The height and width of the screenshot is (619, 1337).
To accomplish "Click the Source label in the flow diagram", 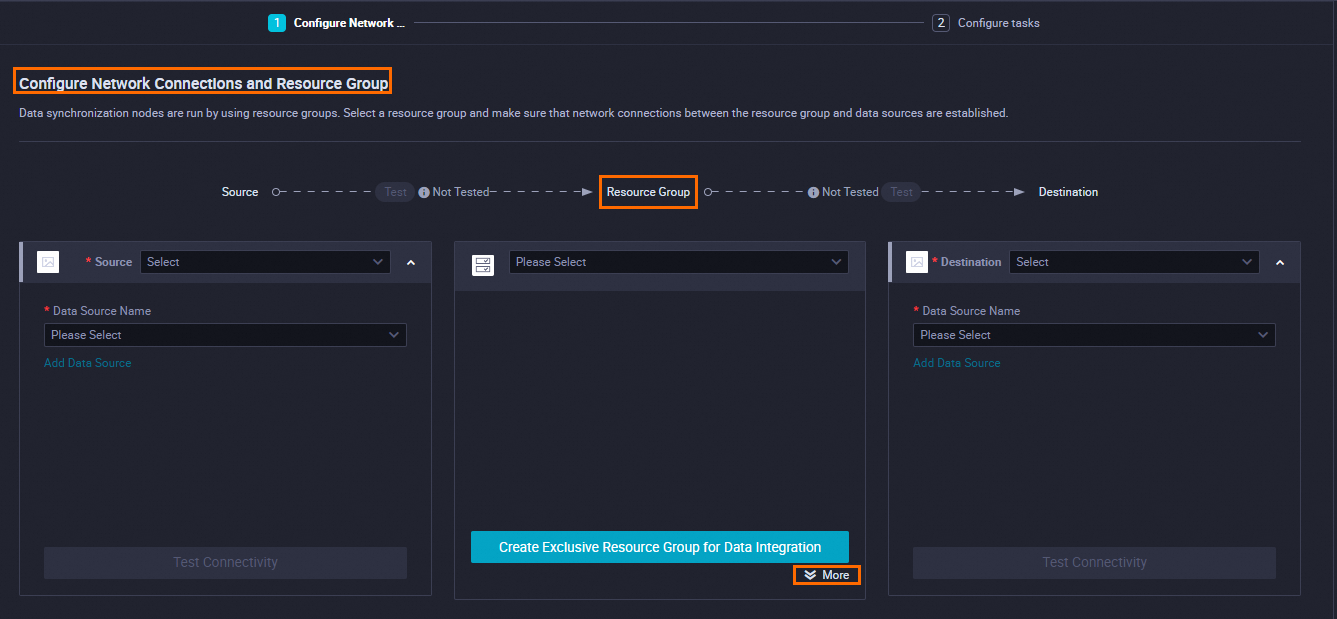I will tap(240, 192).
